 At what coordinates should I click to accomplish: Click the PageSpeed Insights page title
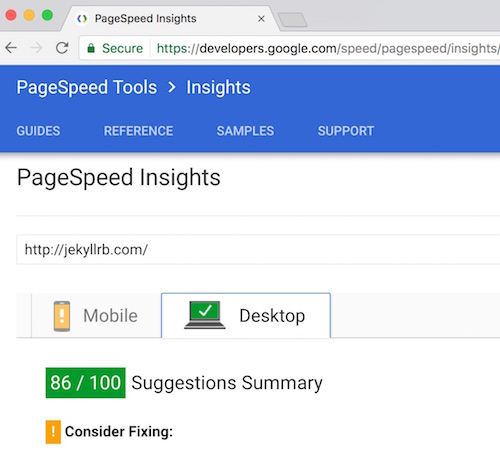tap(119, 177)
